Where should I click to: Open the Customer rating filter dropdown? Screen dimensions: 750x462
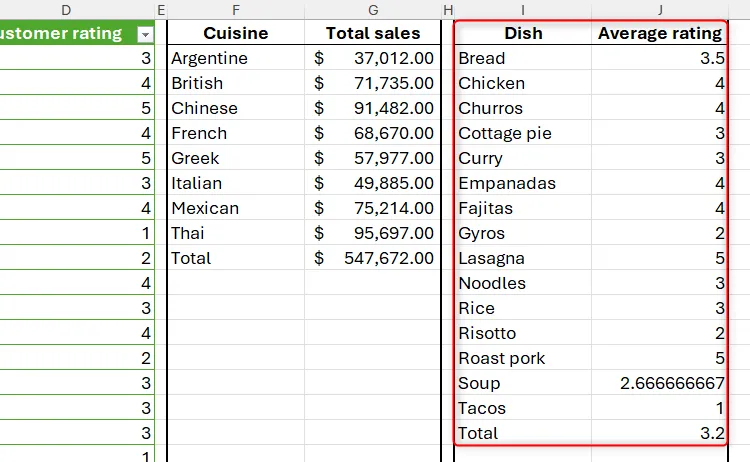pos(145,34)
